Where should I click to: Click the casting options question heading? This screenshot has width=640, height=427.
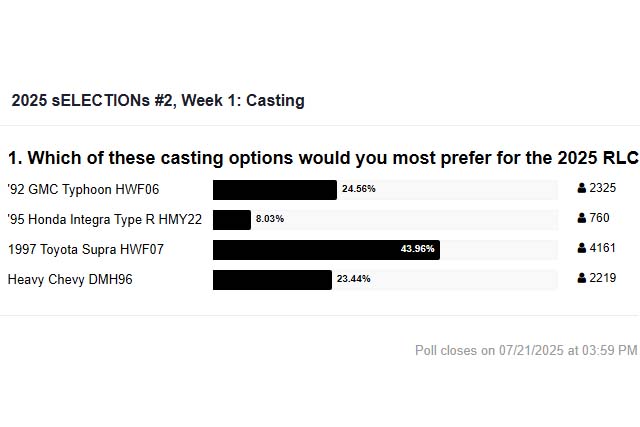pos(323,158)
